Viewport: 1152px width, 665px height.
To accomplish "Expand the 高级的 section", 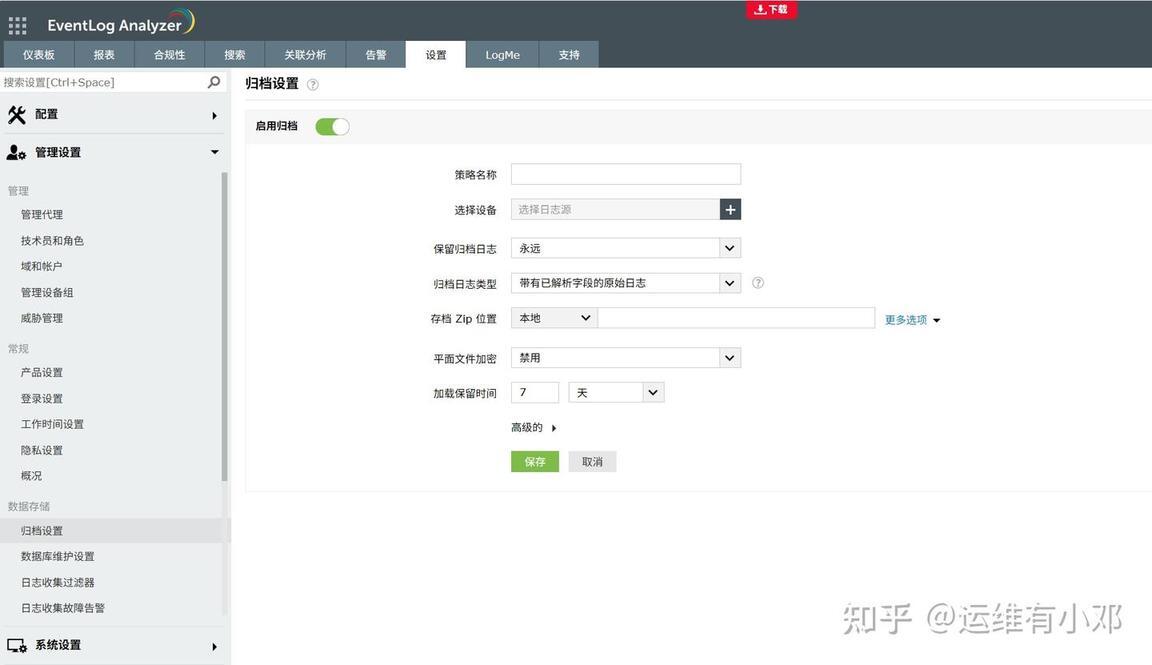I will 533,428.
